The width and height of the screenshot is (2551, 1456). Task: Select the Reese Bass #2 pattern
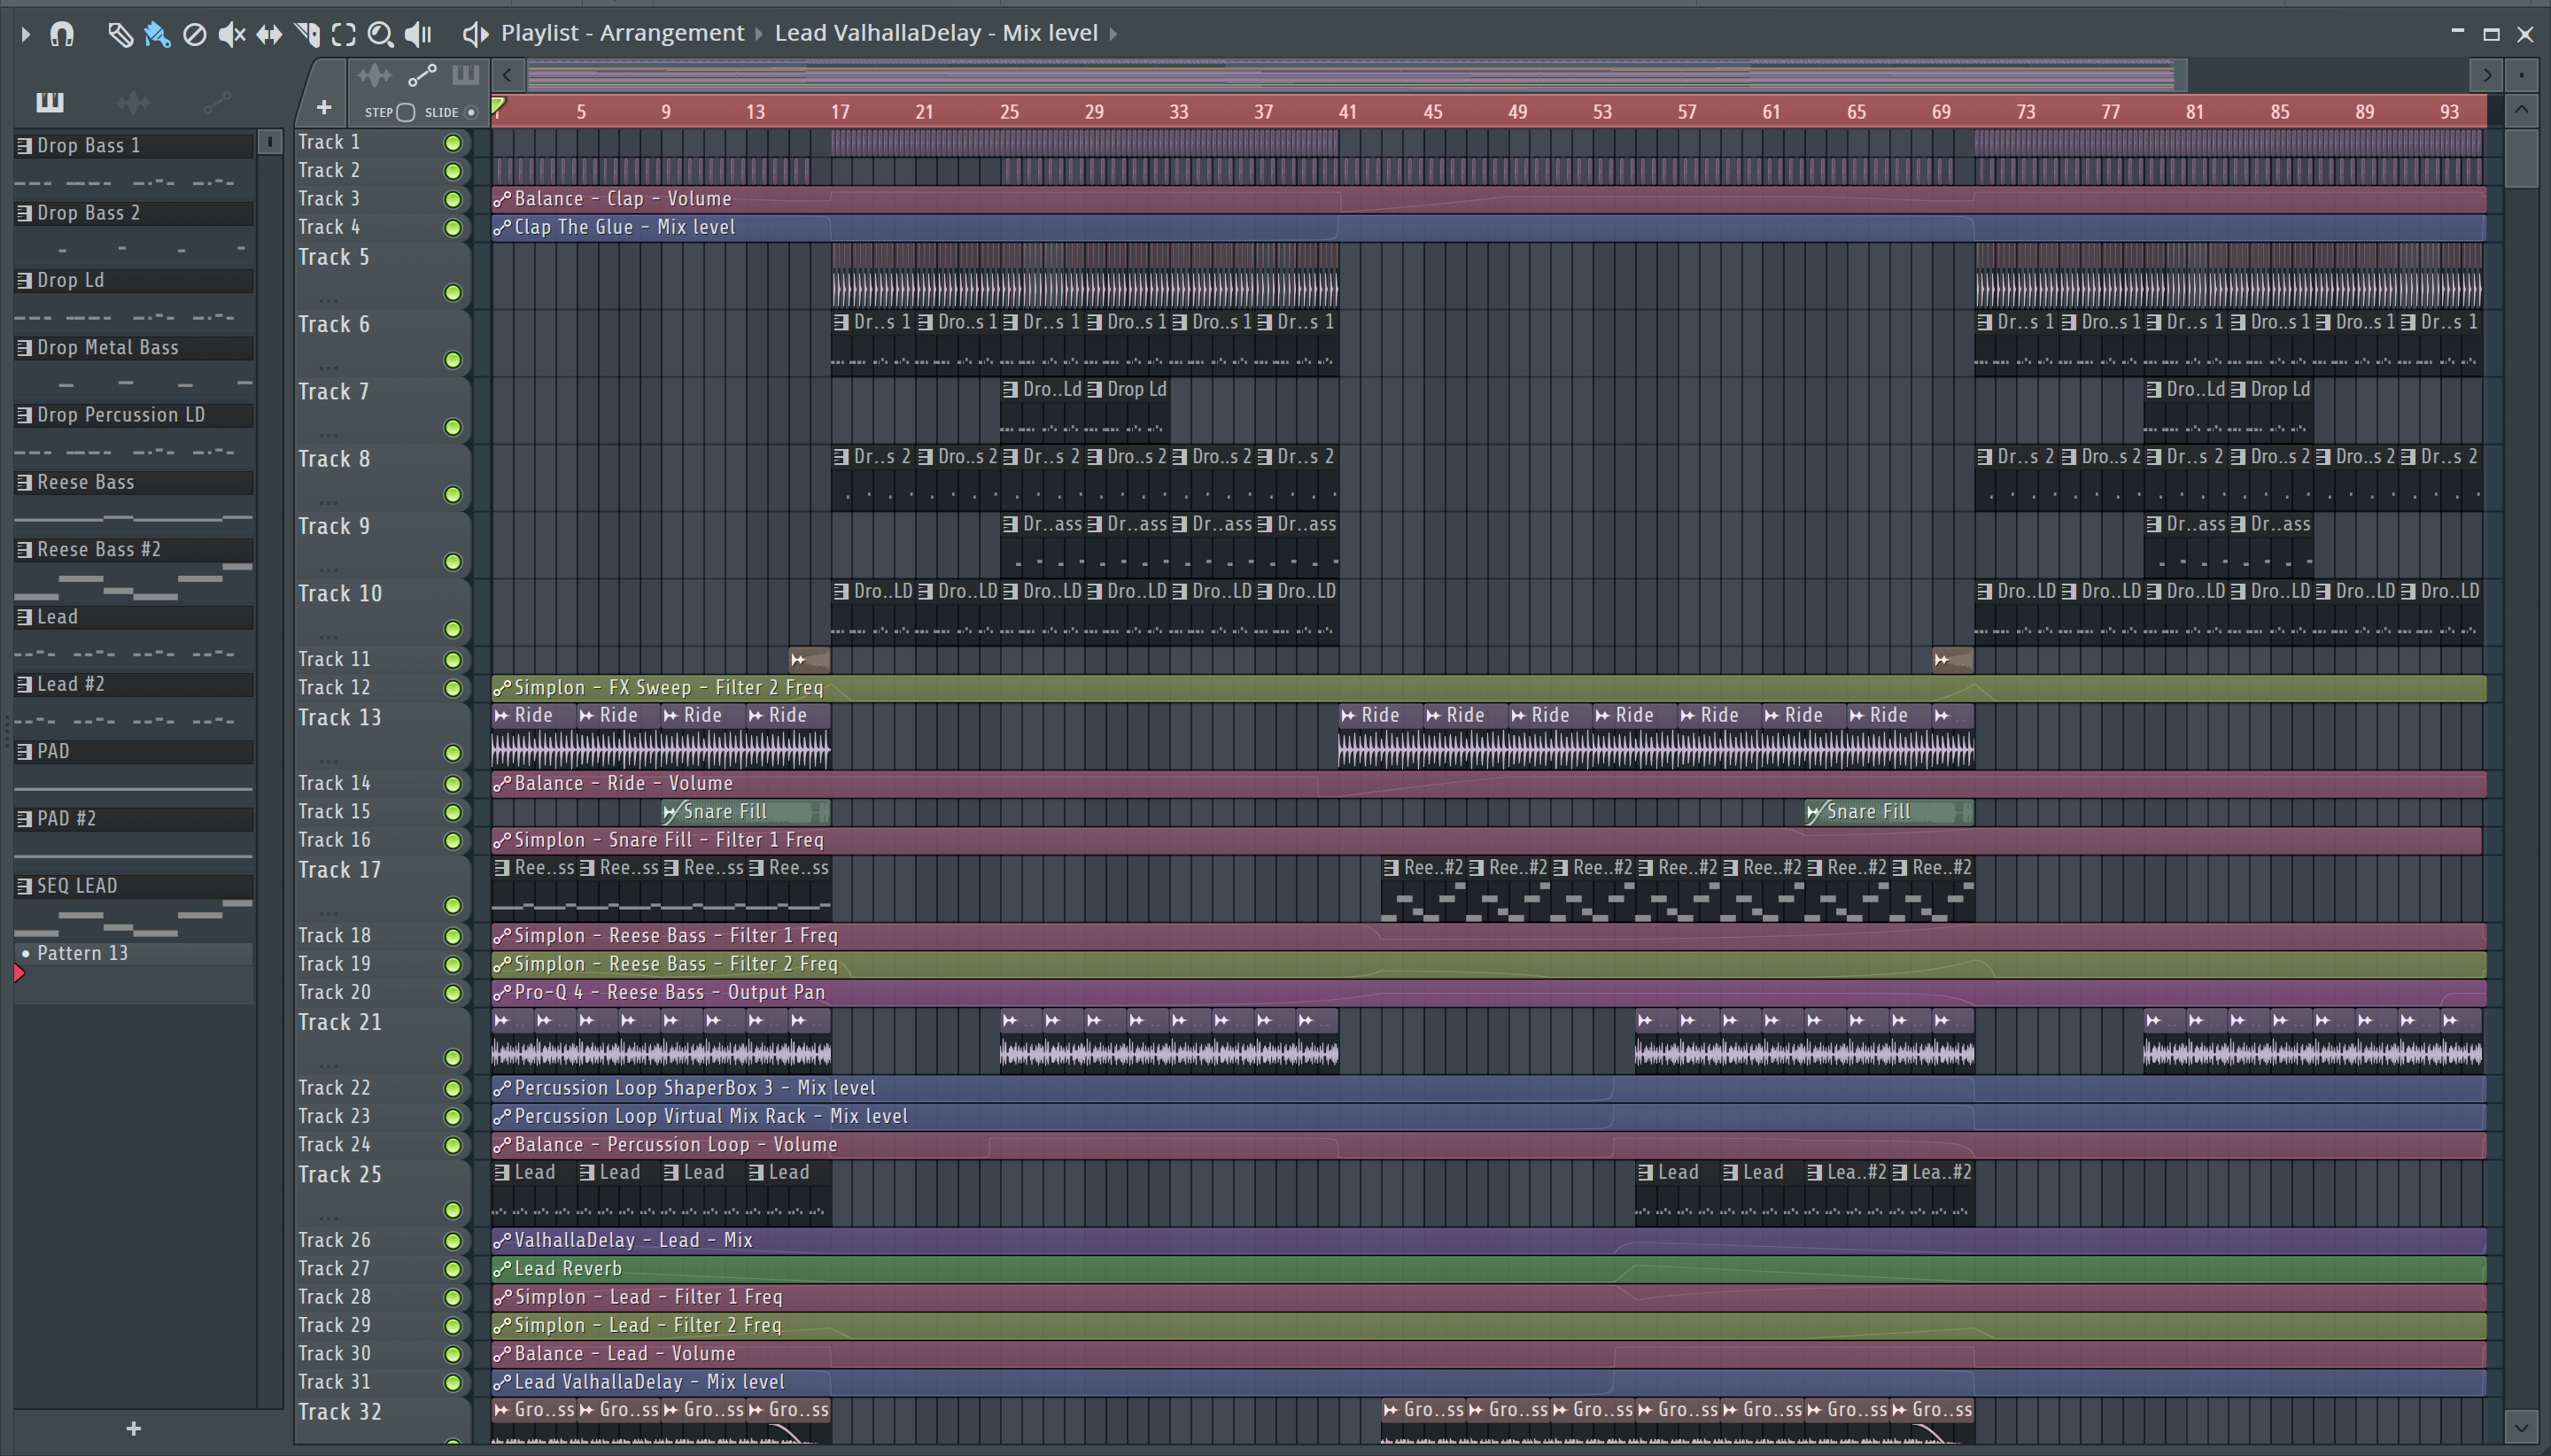tap(134, 550)
